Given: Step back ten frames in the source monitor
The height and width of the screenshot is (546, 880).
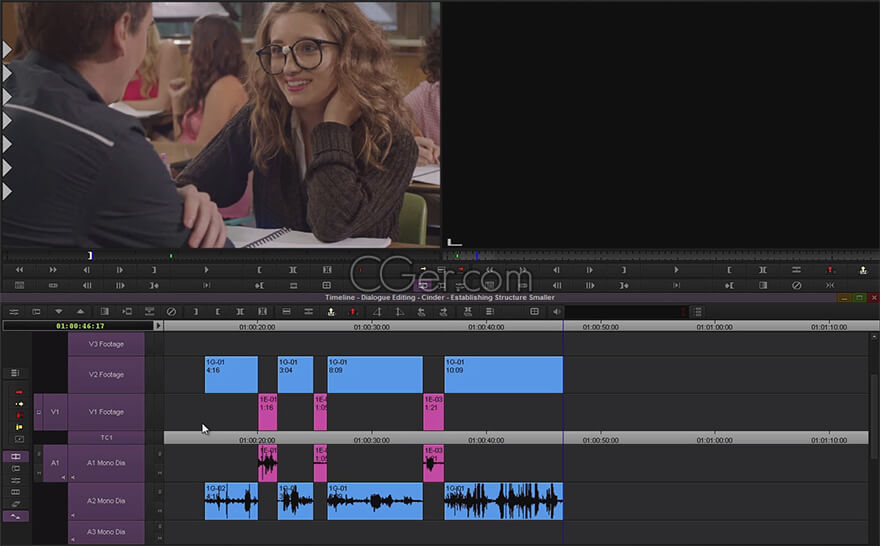Looking at the screenshot, I should click(87, 285).
